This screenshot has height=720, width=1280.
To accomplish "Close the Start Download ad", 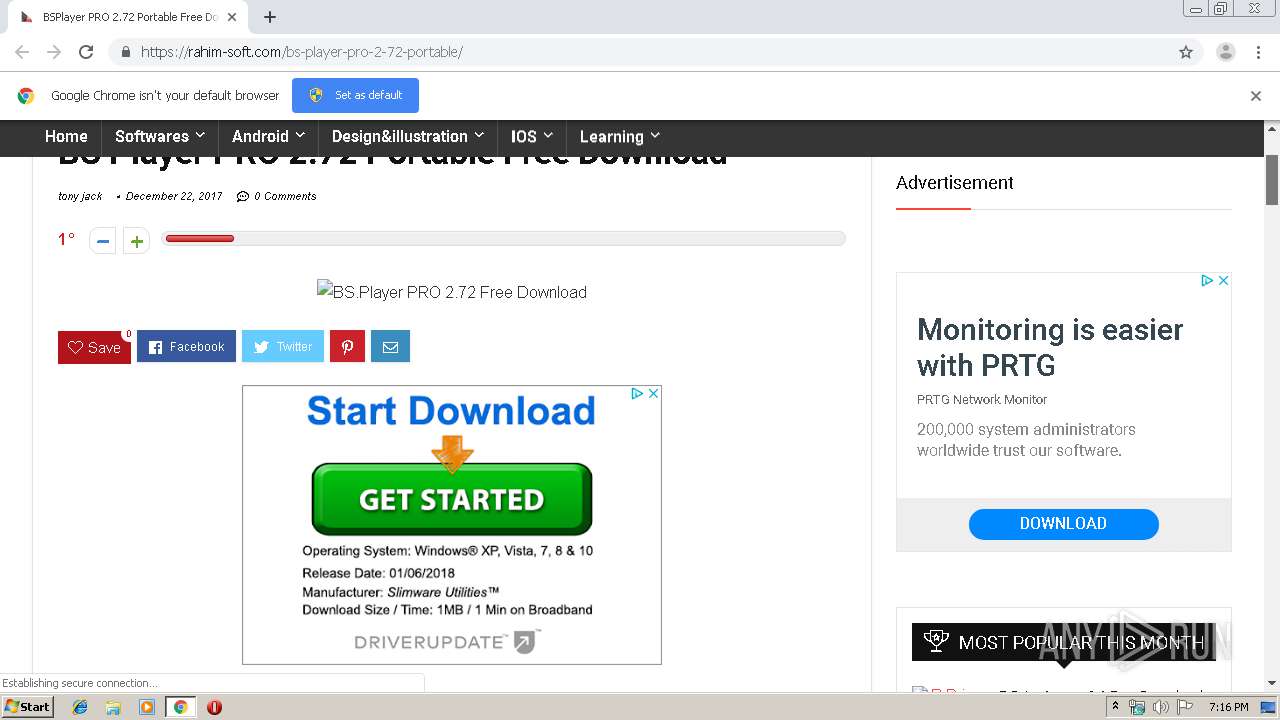I will point(653,394).
